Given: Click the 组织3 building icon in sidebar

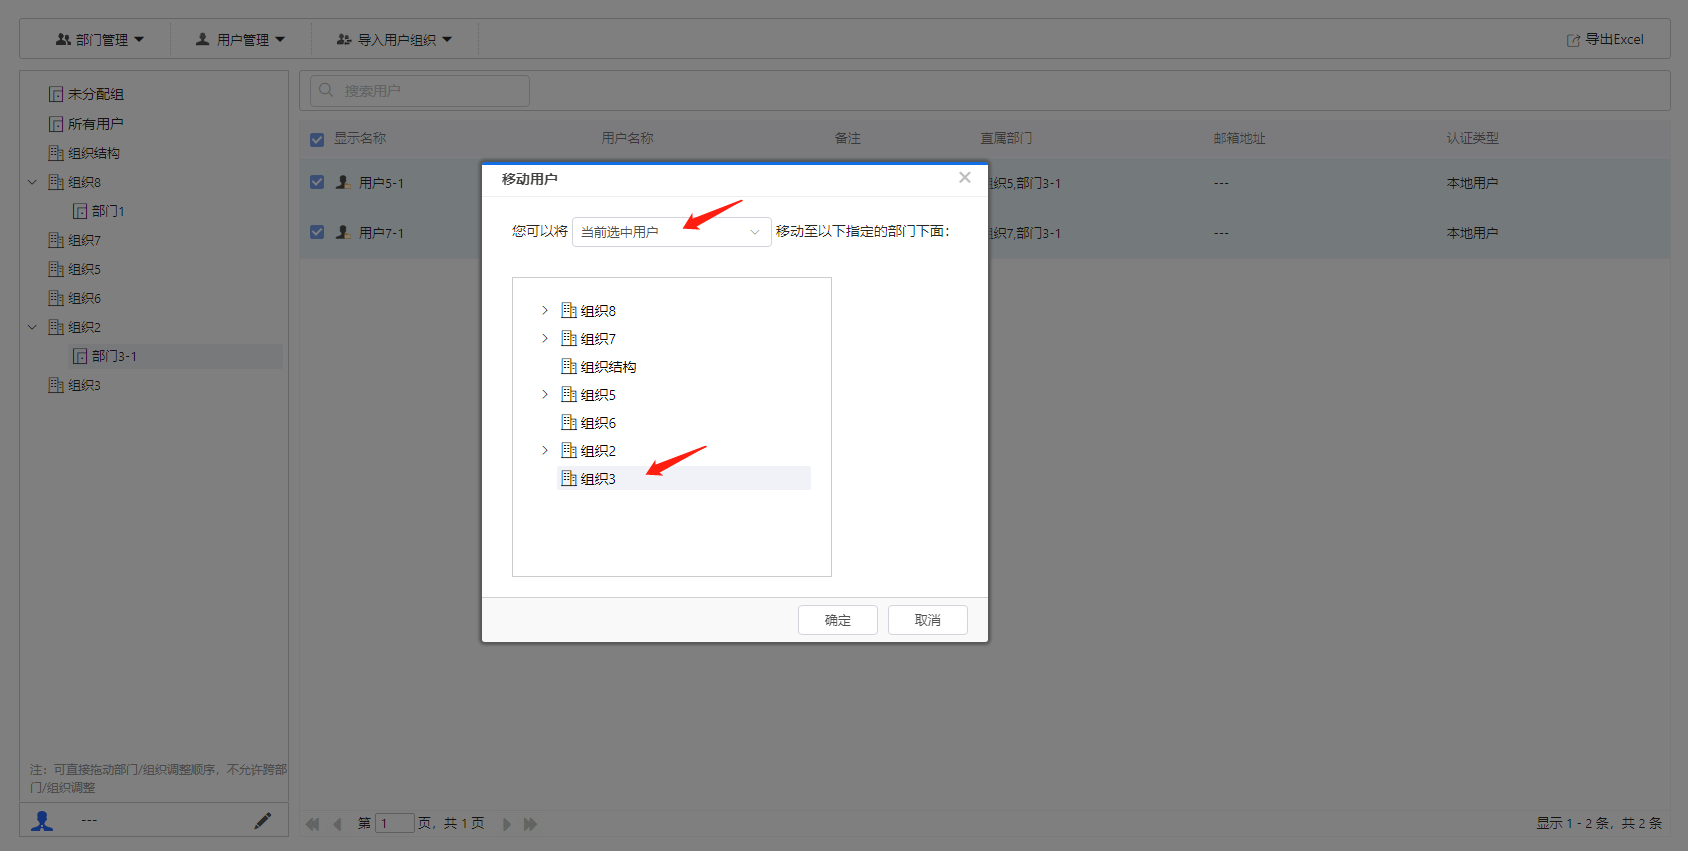Looking at the screenshot, I should pyautogui.click(x=56, y=385).
